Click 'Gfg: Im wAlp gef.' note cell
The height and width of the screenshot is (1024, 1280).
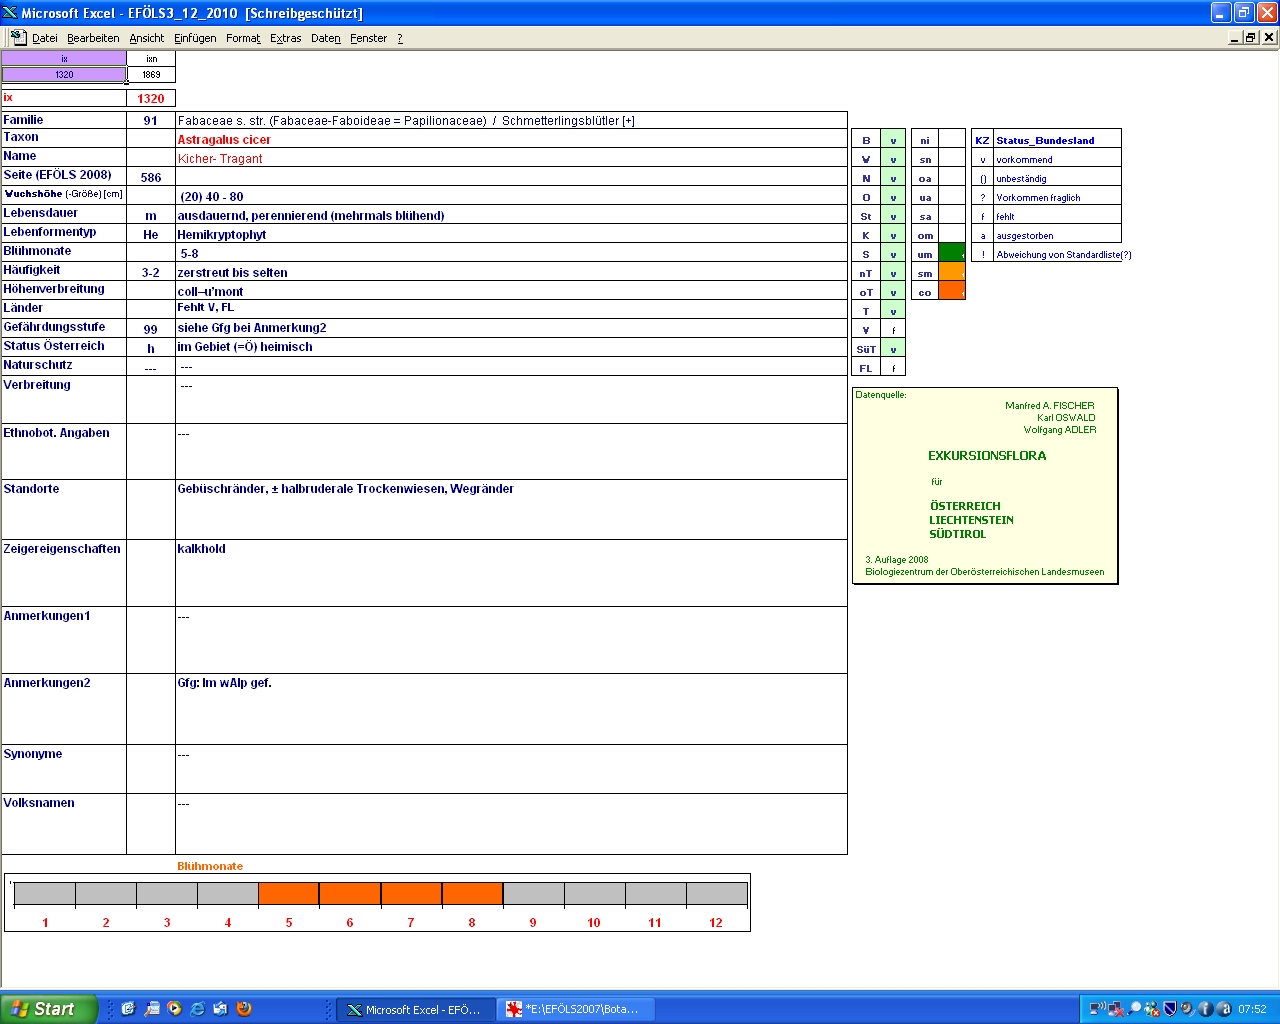[x=511, y=709]
